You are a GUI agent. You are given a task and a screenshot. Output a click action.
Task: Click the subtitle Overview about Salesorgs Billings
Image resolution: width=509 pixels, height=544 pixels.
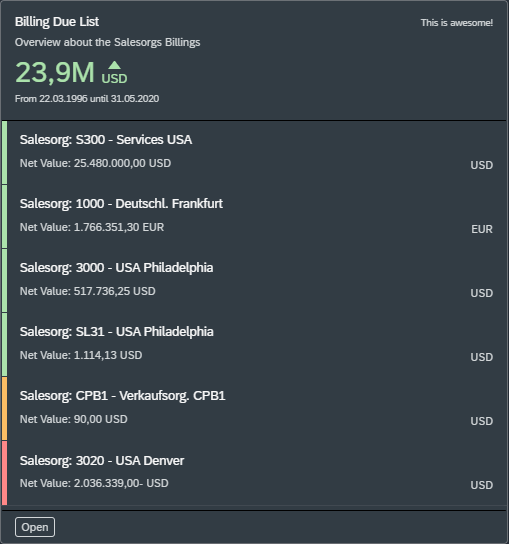coord(108,42)
